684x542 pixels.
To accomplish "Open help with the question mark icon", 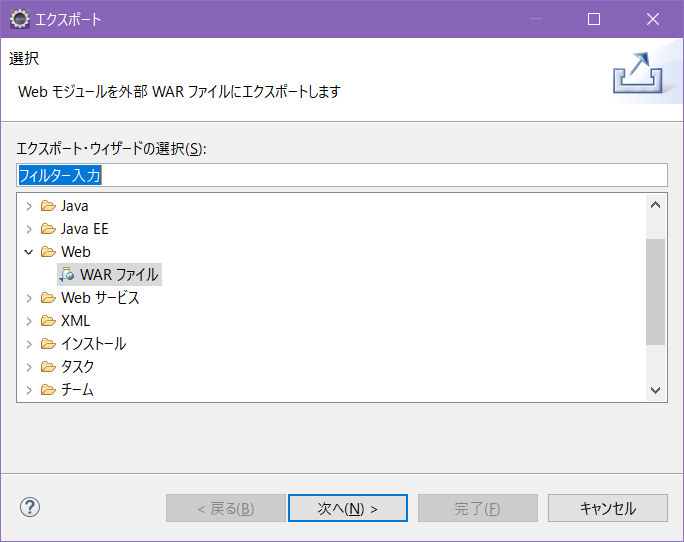I will click(30, 507).
